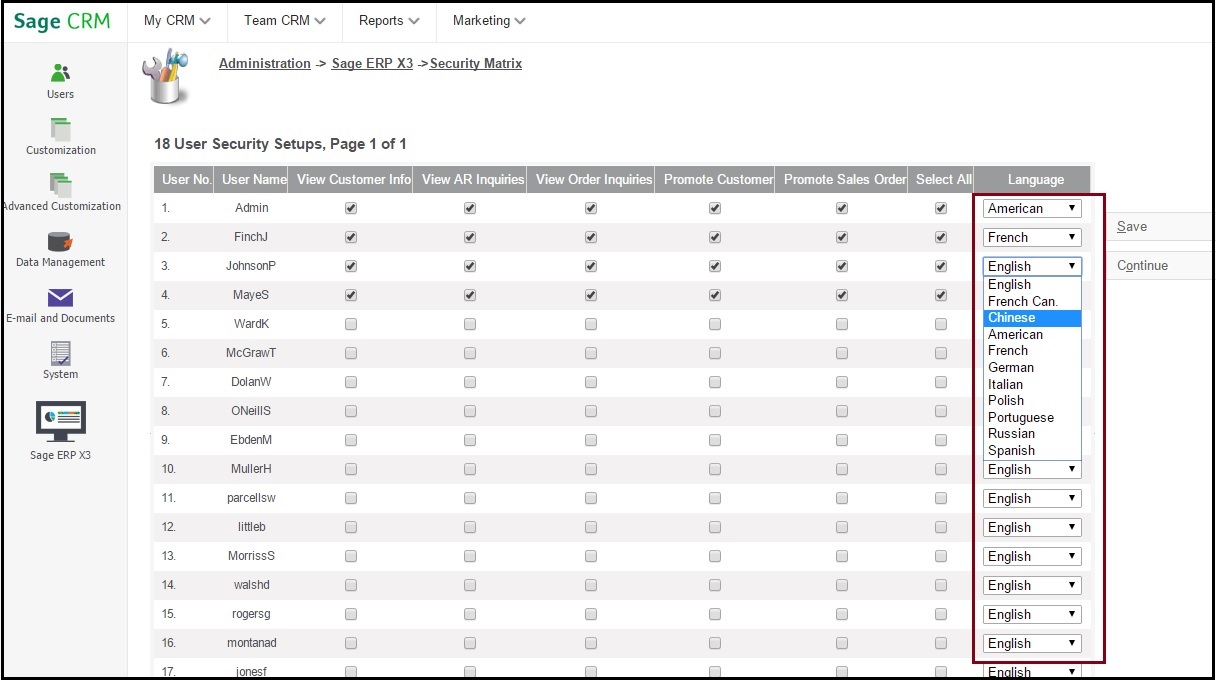Open the Language dropdown for montanad

1032,643
